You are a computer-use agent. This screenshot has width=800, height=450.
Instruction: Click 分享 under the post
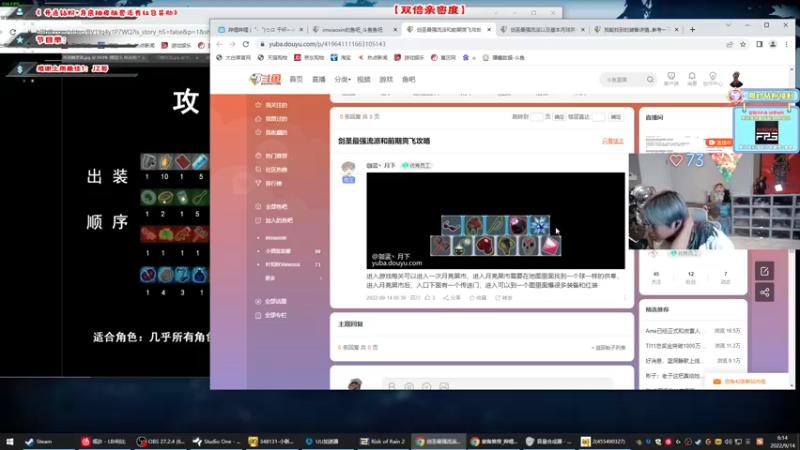tap(451, 297)
